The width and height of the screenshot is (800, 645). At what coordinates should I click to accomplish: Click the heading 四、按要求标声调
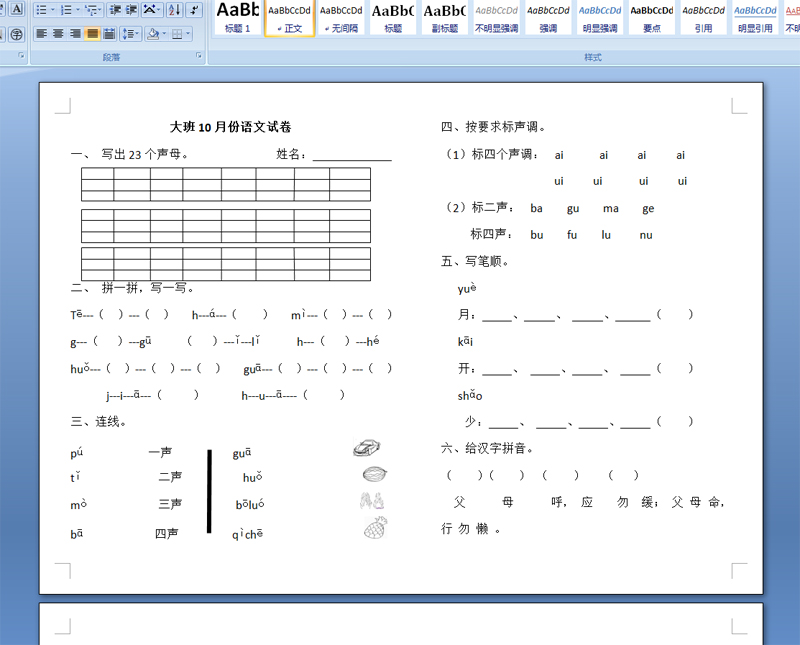(493, 127)
